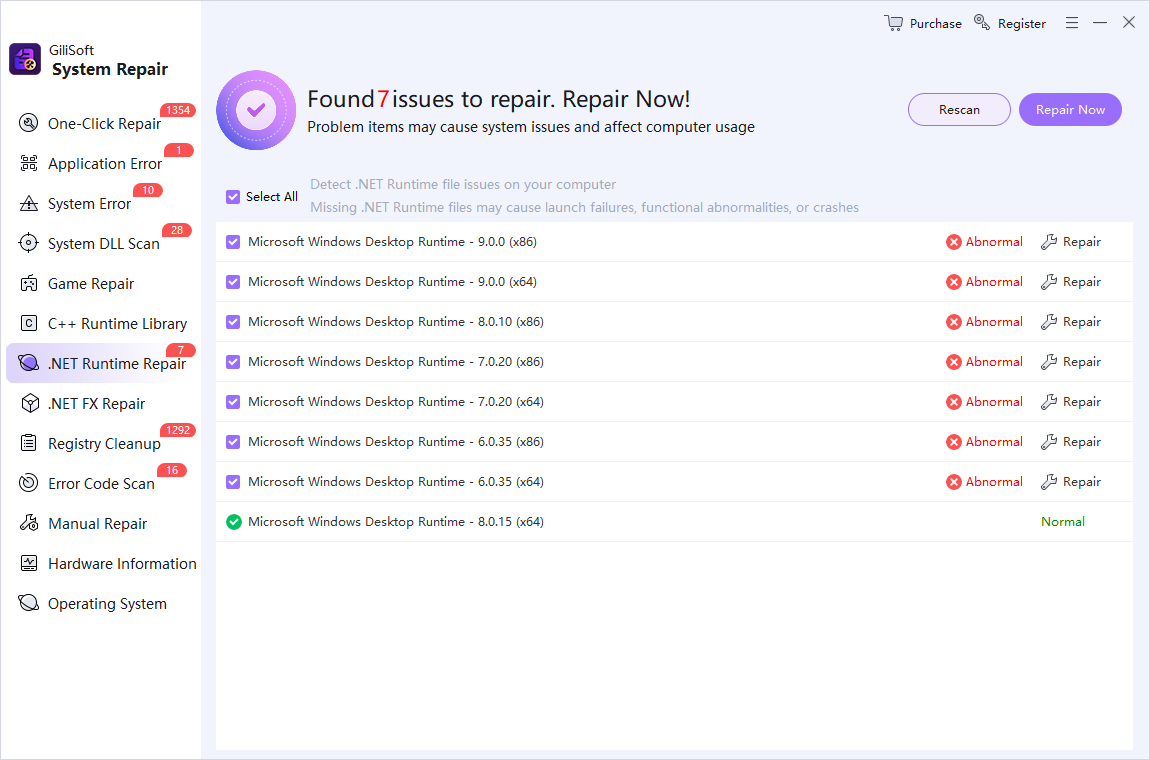
Task: Click the System DLL Scan target icon
Action: point(29,243)
